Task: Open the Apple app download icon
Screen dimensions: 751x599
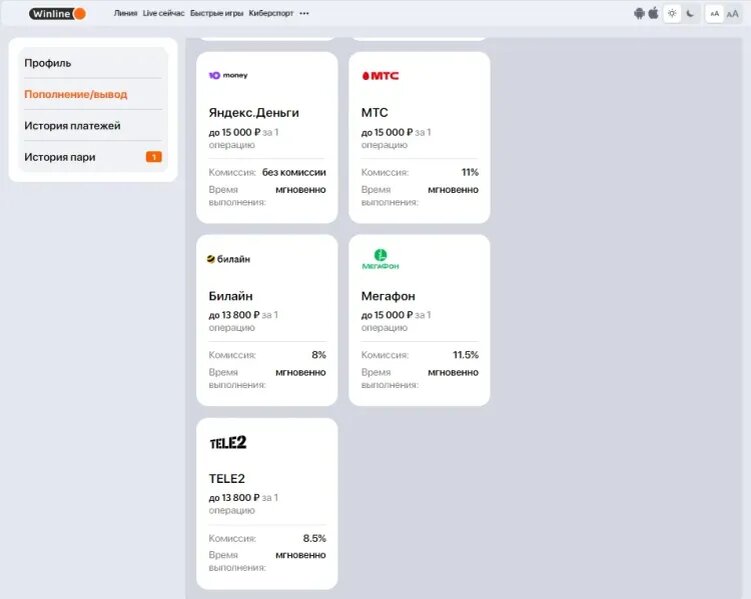Action: (x=653, y=13)
